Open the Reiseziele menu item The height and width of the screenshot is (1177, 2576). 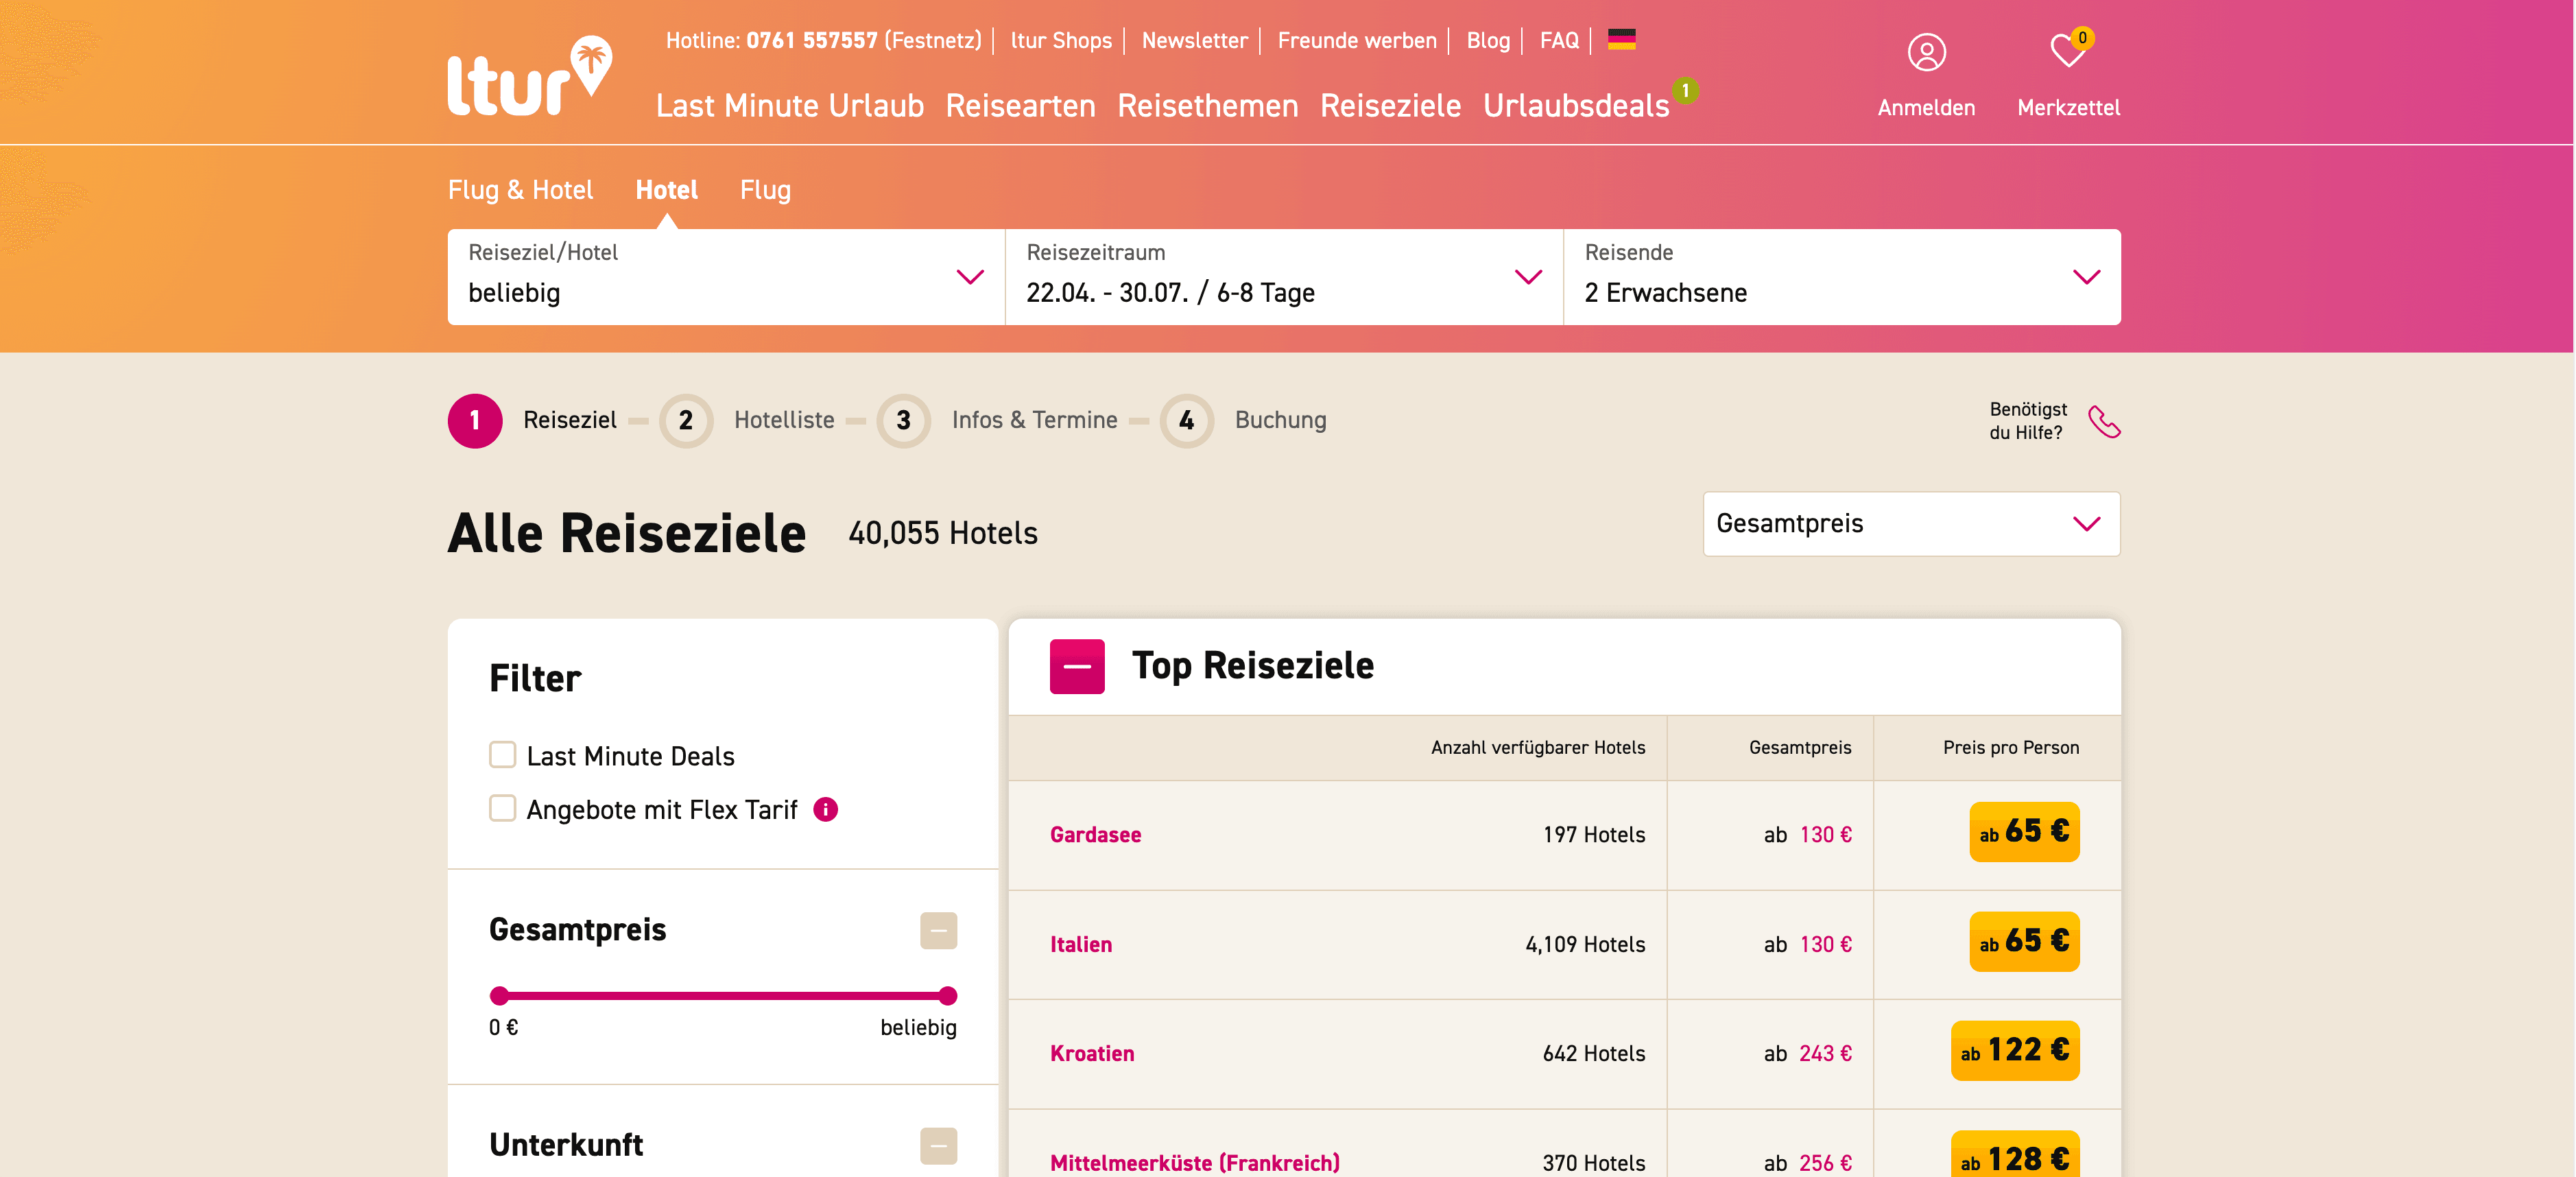(1389, 106)
